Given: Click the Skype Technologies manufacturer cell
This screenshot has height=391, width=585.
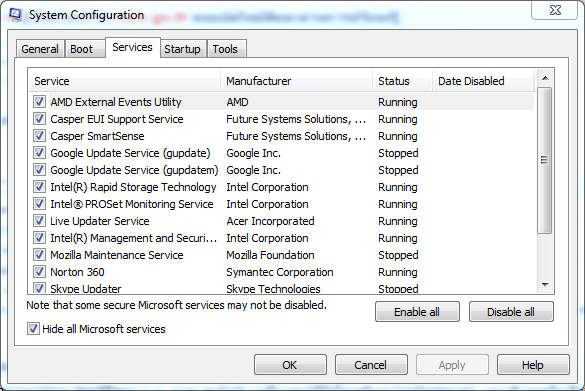Looking at the screenshot, I should [273, 288].
